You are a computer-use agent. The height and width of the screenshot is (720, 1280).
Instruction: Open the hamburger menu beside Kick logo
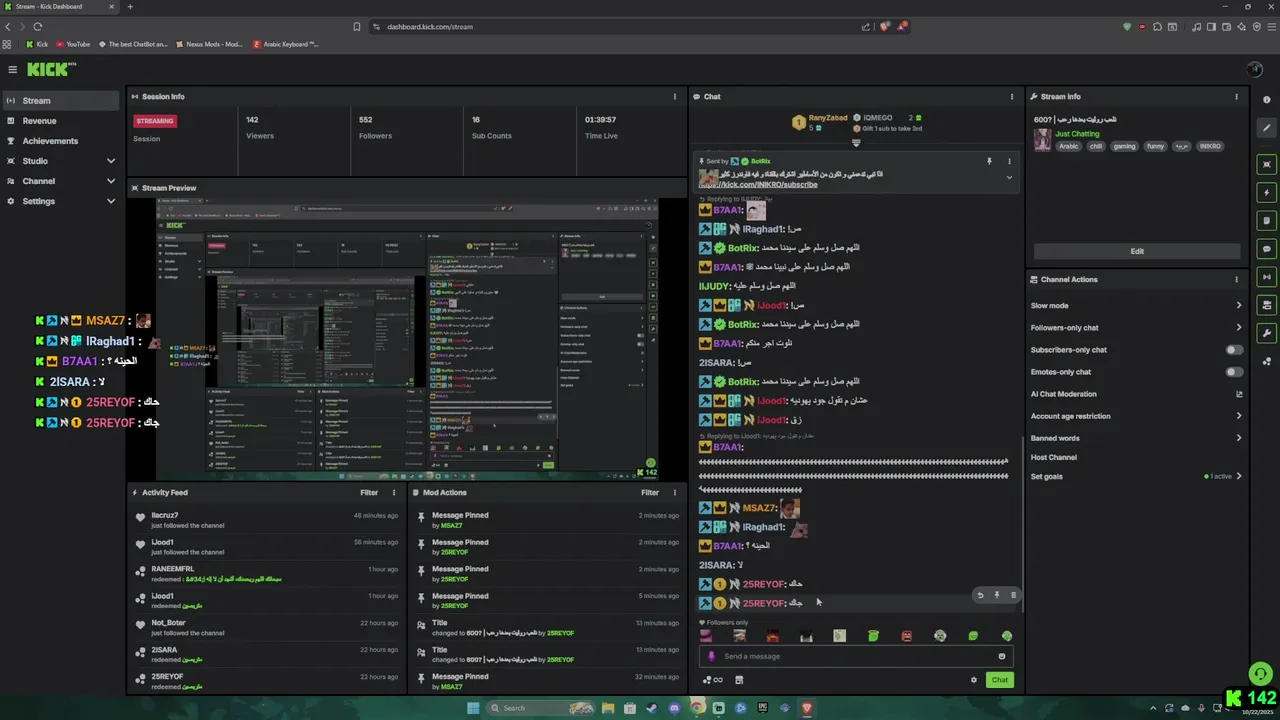(12, 69)
